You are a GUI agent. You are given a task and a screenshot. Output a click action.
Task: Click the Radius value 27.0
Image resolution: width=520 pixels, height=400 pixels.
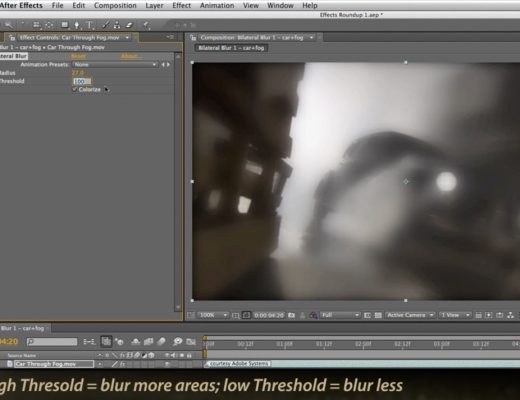77,73
